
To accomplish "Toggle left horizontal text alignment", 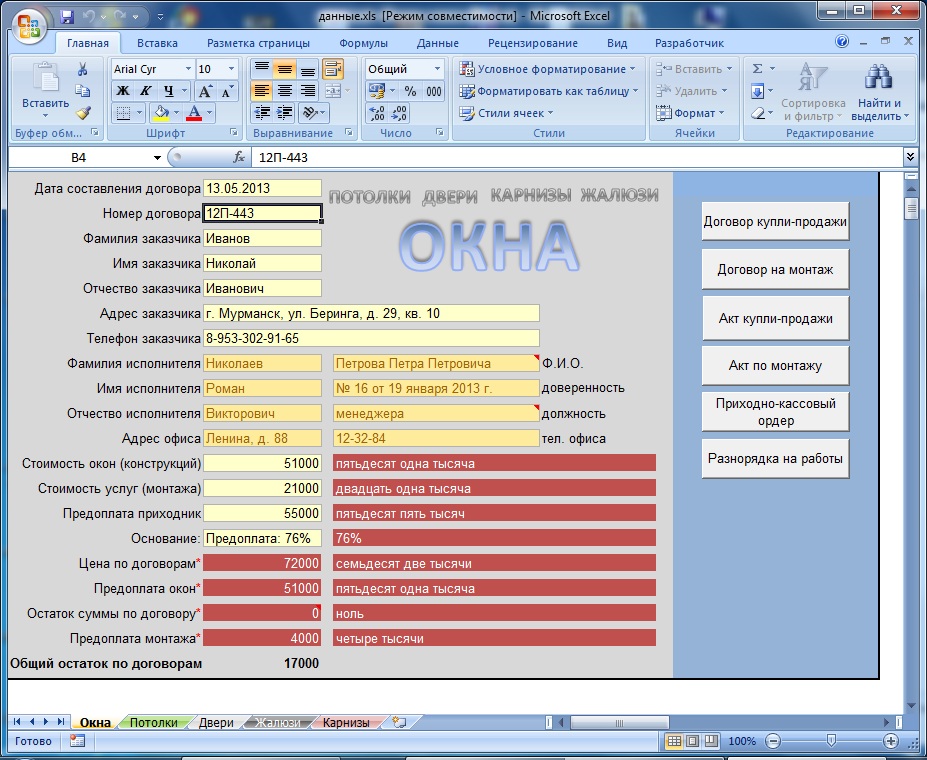I will (x=262, y=91).
